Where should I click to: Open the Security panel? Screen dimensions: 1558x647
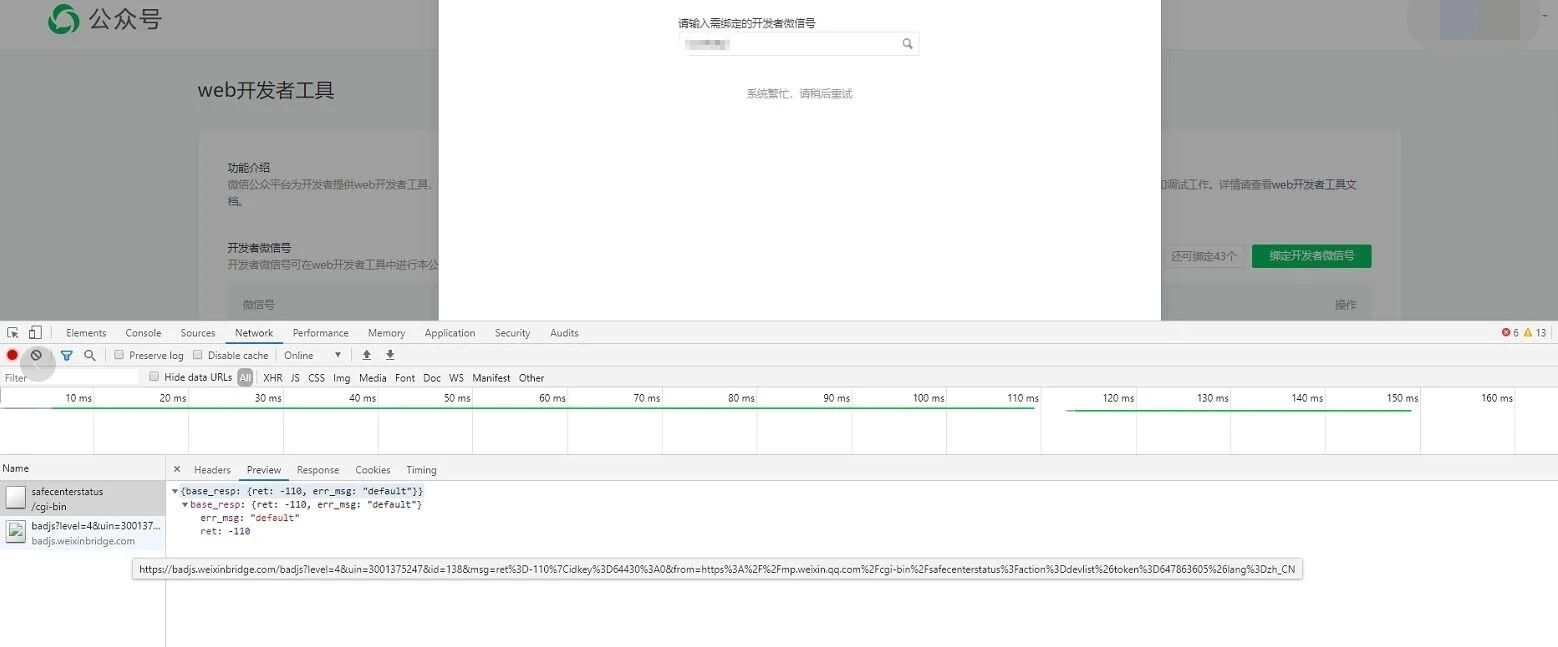(x=512, y=333)
